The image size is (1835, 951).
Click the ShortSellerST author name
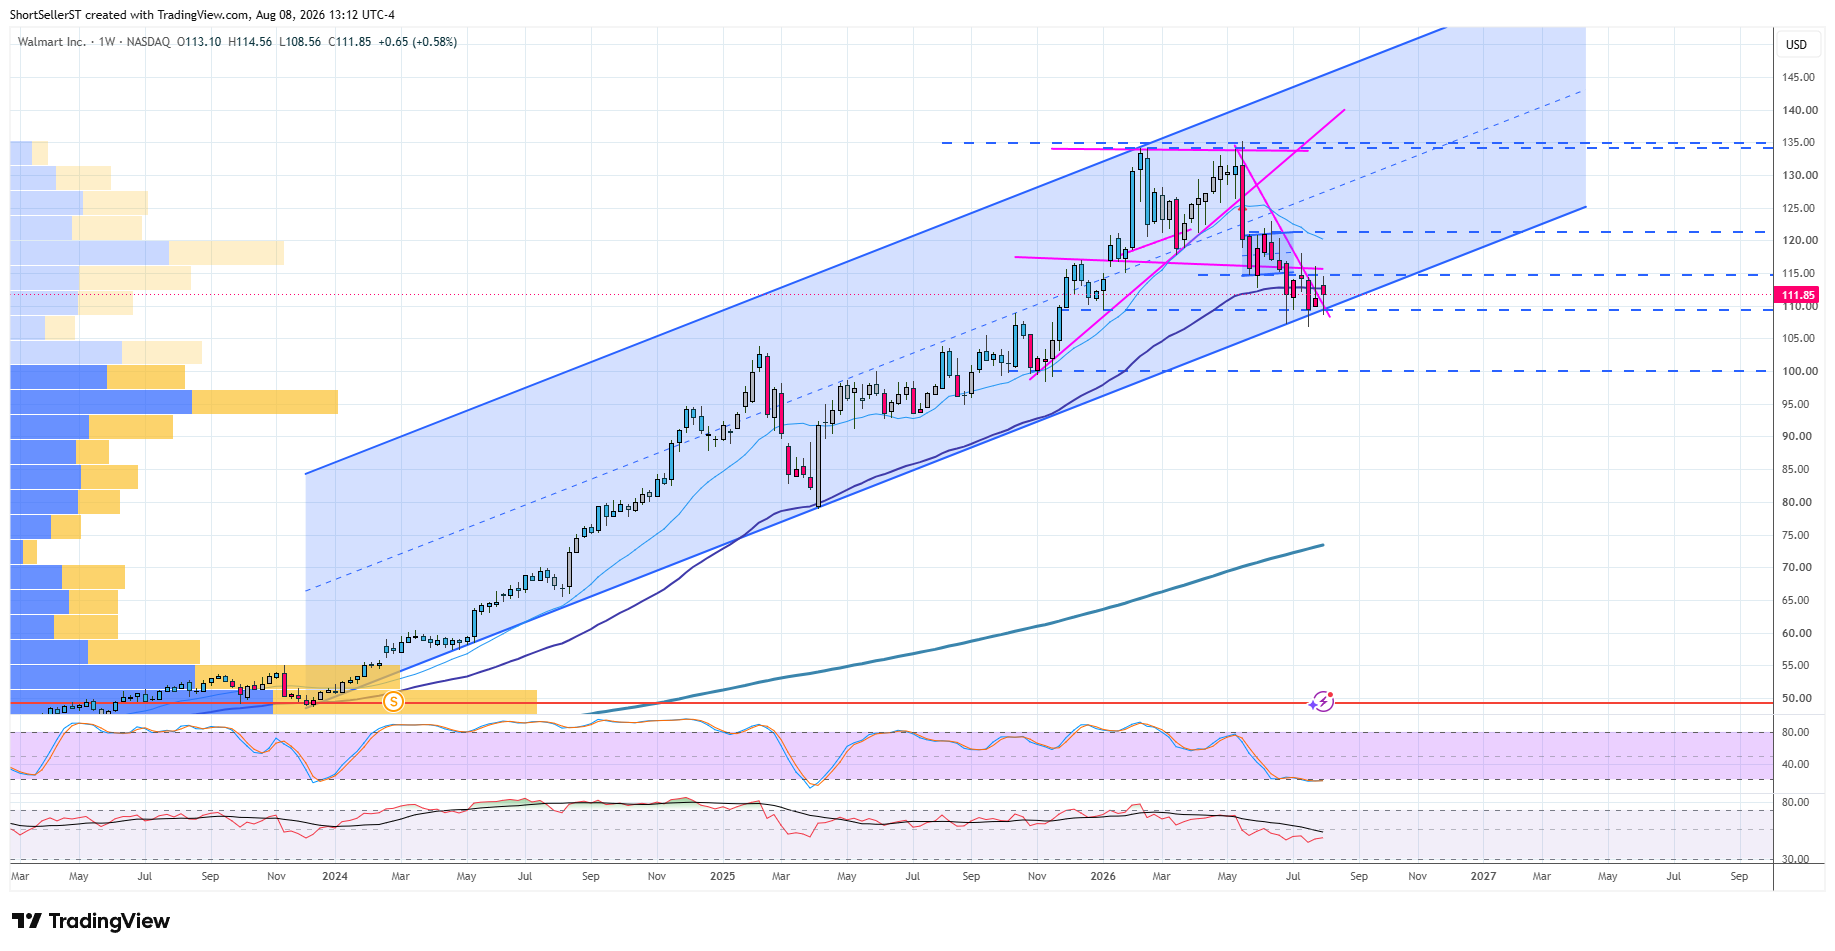pos(46,15)
